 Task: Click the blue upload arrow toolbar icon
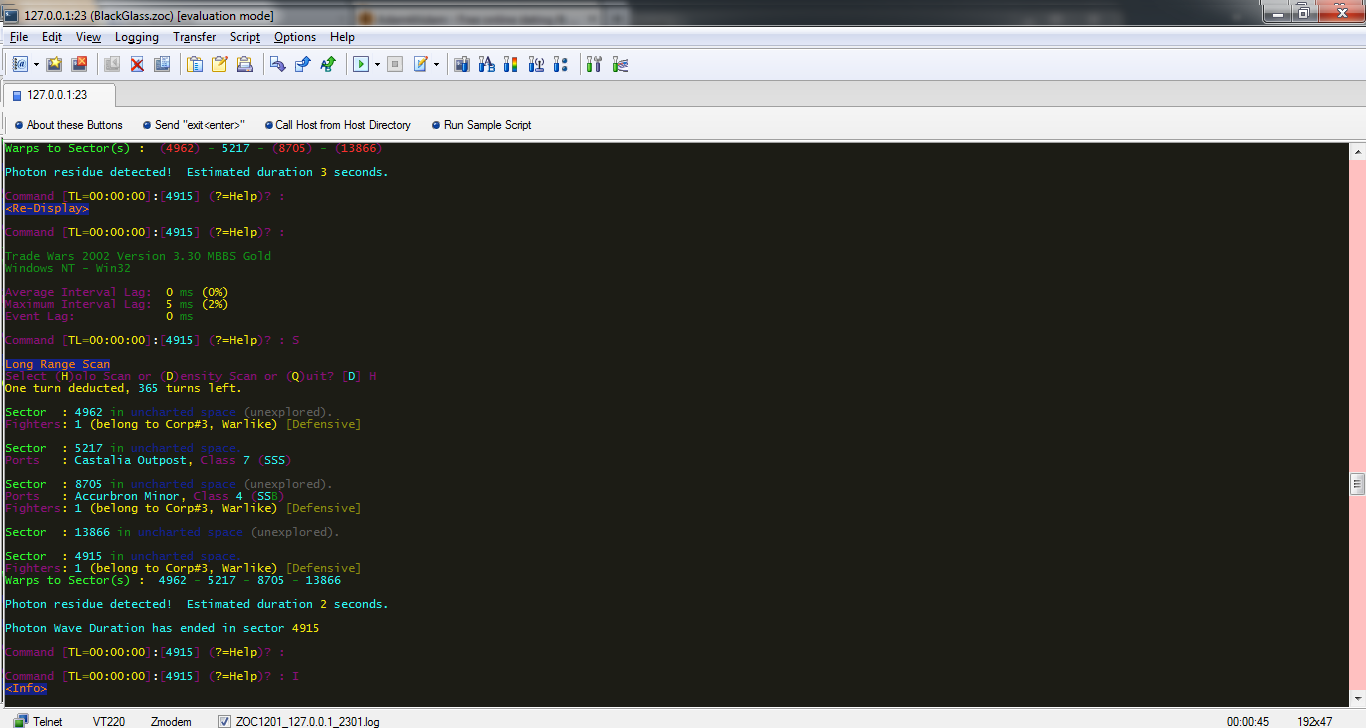point(303,64)
